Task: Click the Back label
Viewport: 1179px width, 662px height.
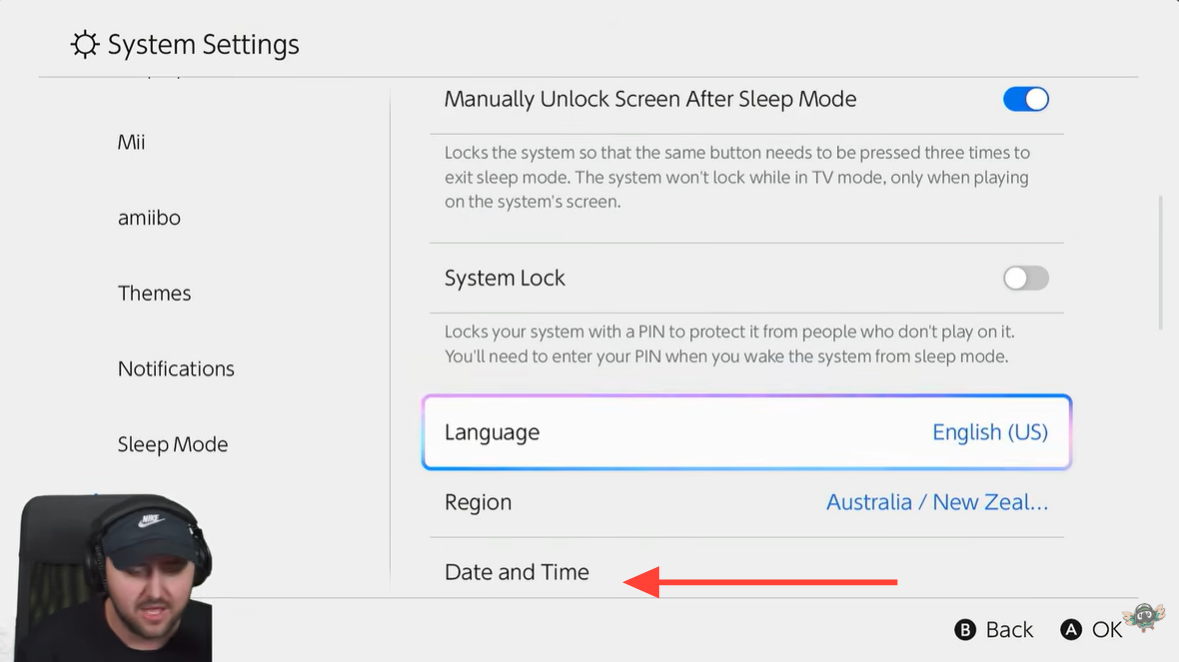Action: (1008, 630)
